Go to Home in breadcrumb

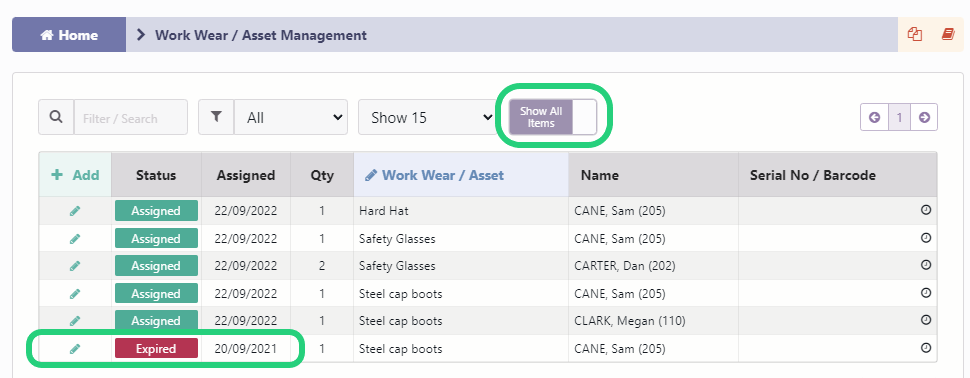click(x=69, y=35)
